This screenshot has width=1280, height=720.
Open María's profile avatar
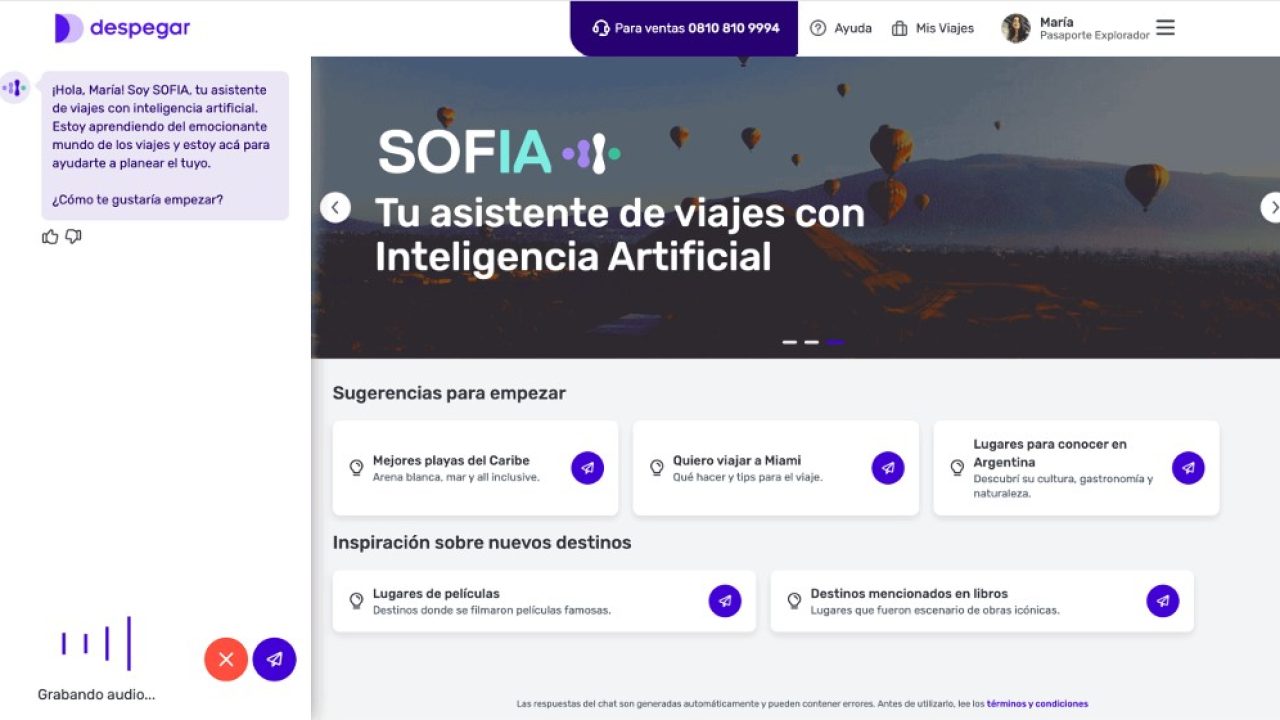[x=1016, y=28]
